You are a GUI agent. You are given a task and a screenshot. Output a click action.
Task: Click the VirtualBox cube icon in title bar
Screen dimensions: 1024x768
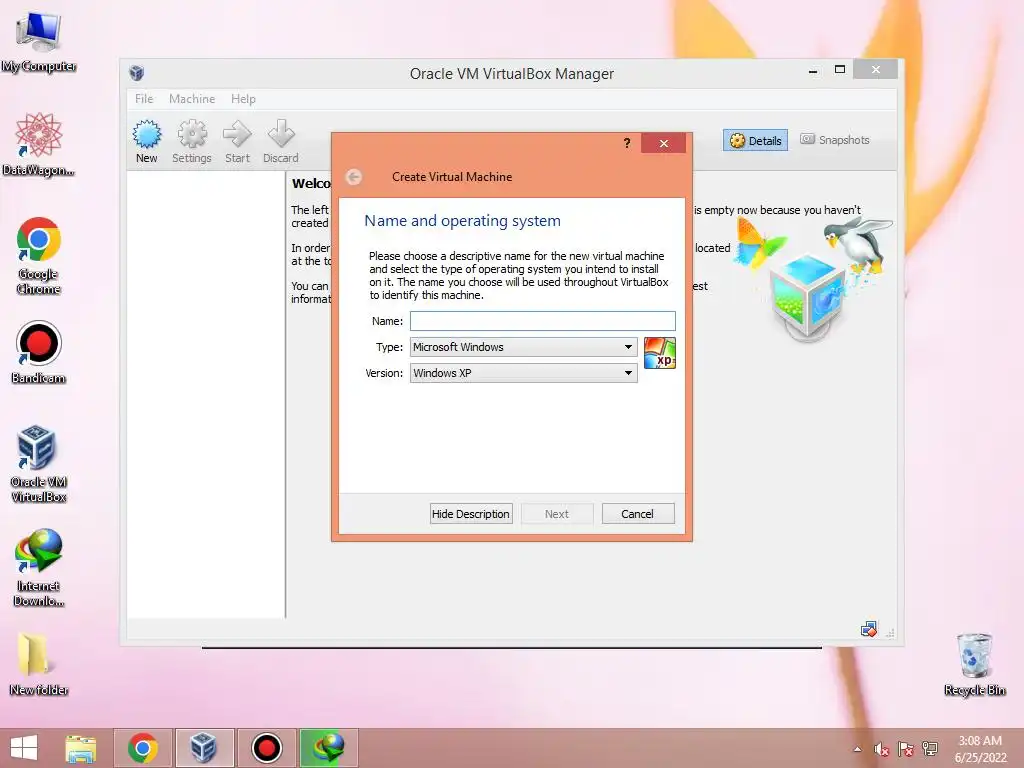pos(136,72)
